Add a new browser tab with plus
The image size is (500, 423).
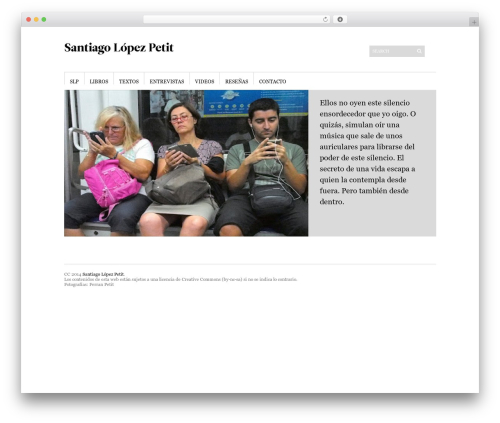click(x=474, y=22)
